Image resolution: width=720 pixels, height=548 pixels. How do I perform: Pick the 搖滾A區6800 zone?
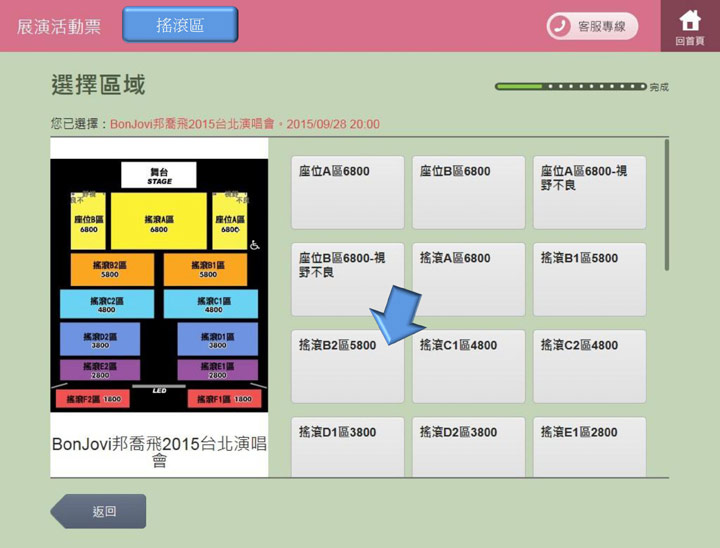[x=468, y=279]
